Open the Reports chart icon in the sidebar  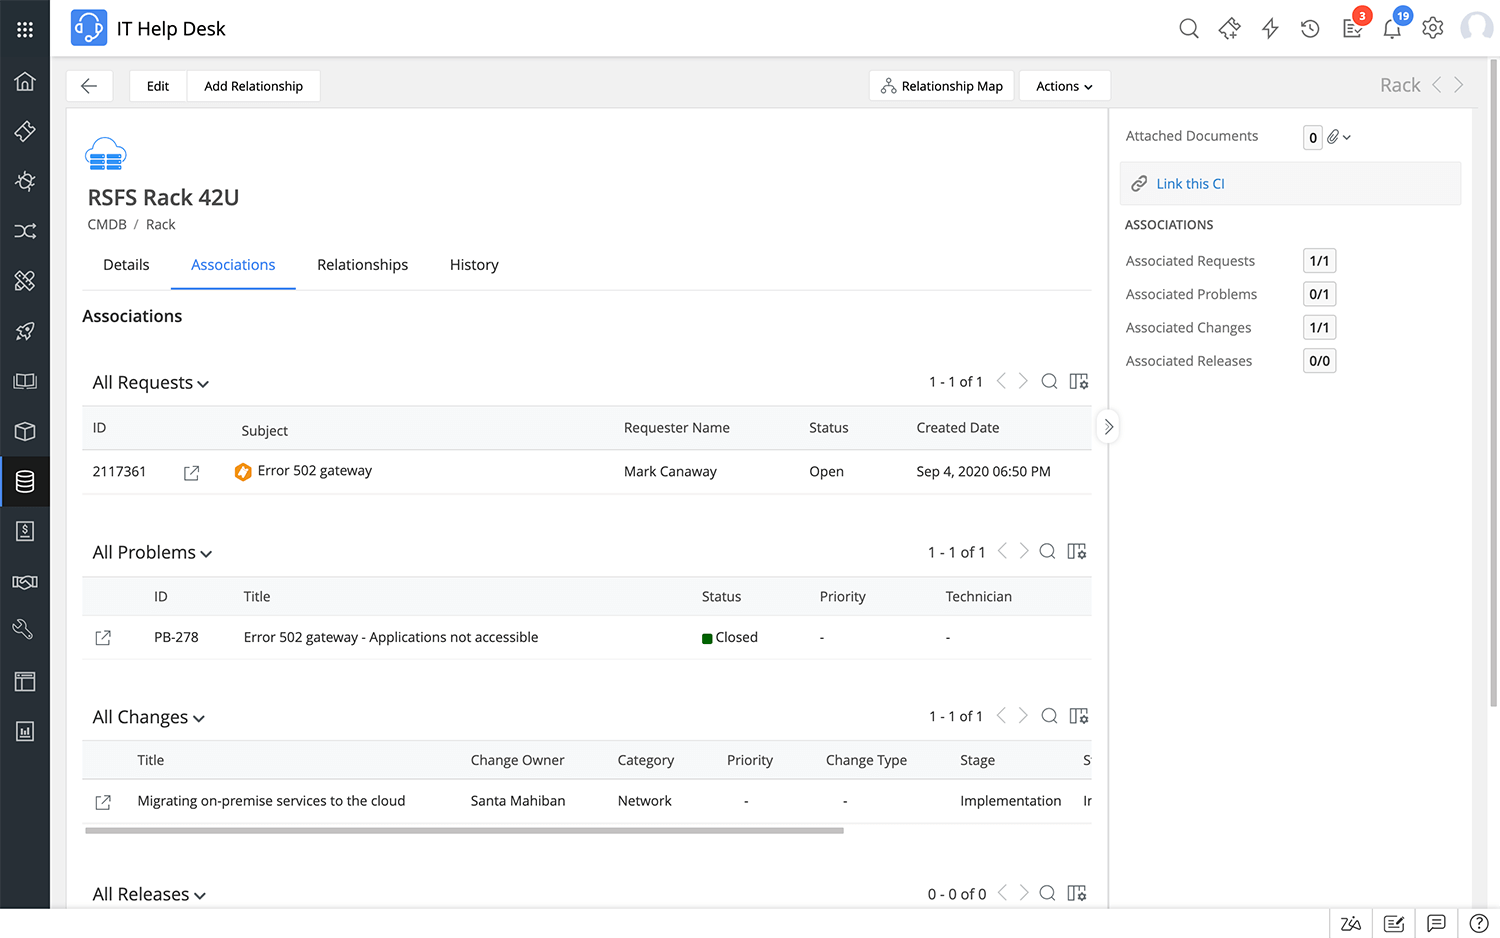(25, 731)
